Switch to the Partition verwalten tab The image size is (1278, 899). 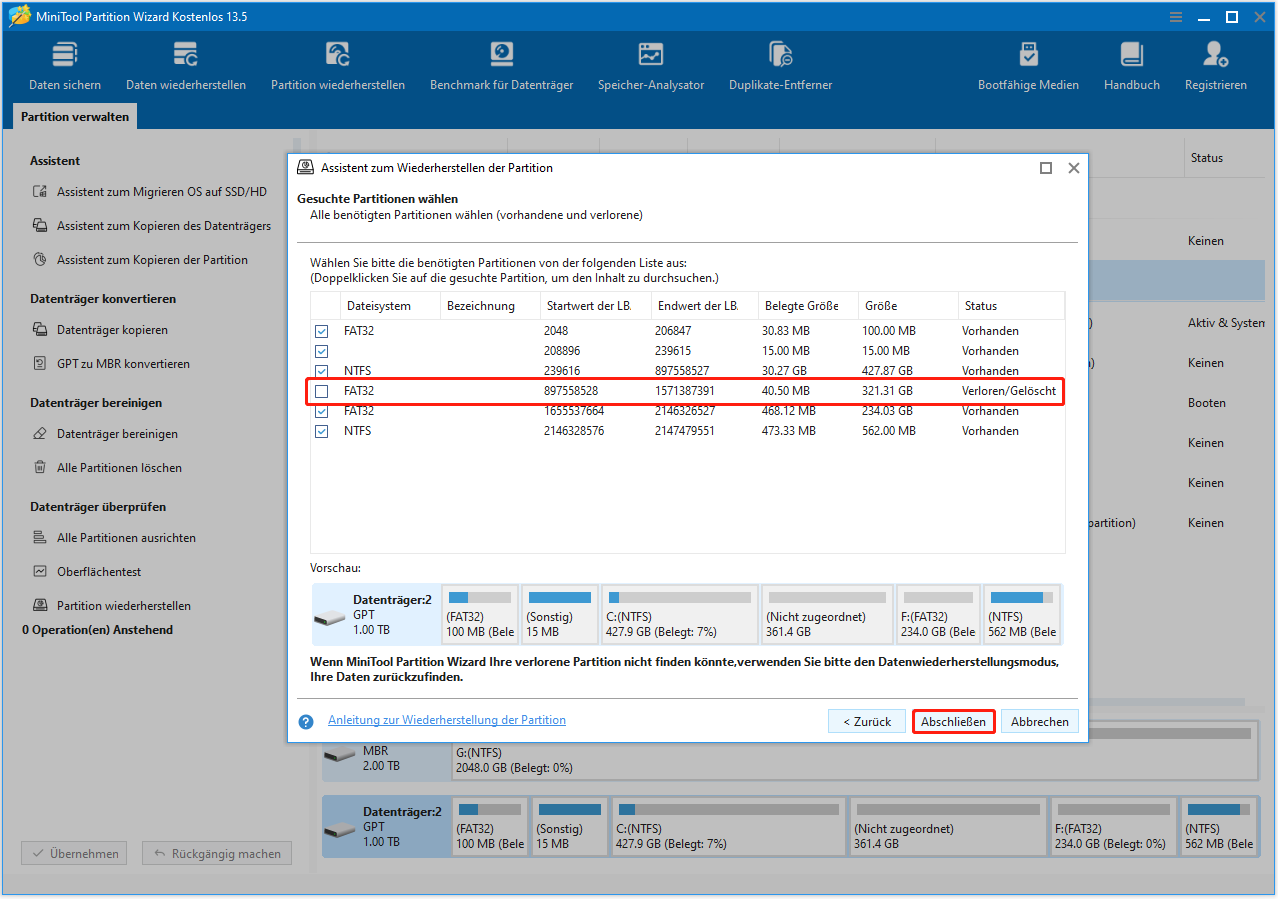point(74,116)
